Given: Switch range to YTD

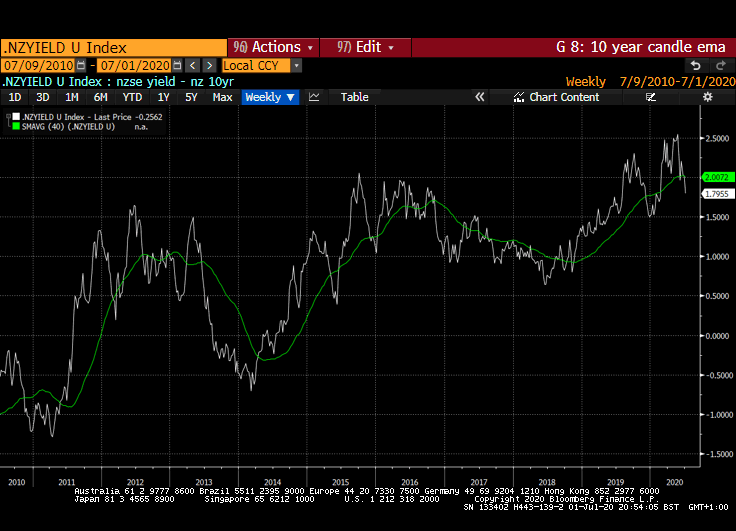Looking at the screenshot, I should click(132, 97).
